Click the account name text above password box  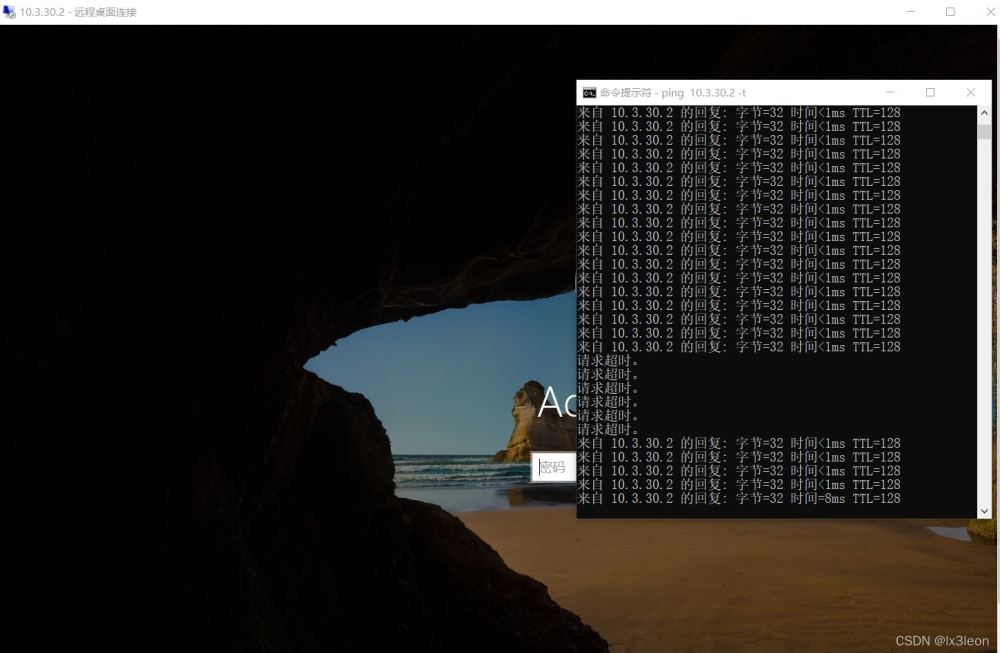tap(556, 403)
